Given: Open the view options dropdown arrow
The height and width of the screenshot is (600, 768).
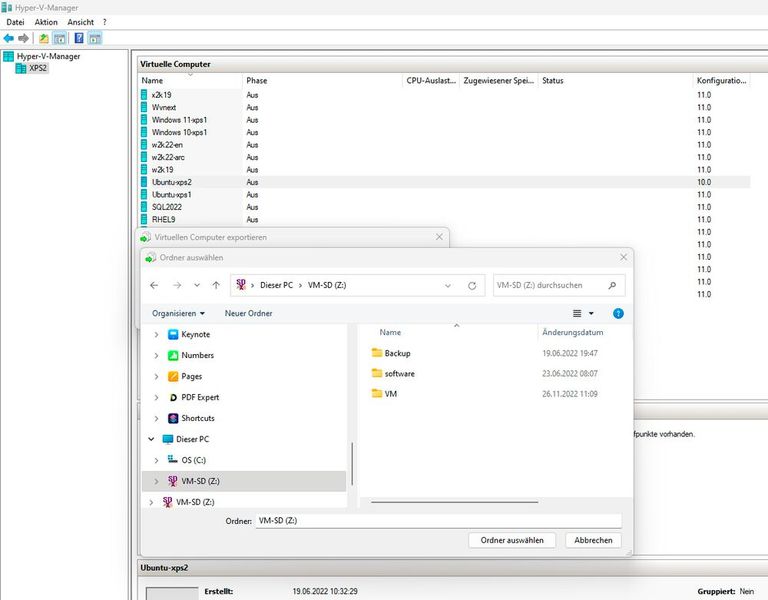Looking at the screenshot, I should (x=591, y=313).
